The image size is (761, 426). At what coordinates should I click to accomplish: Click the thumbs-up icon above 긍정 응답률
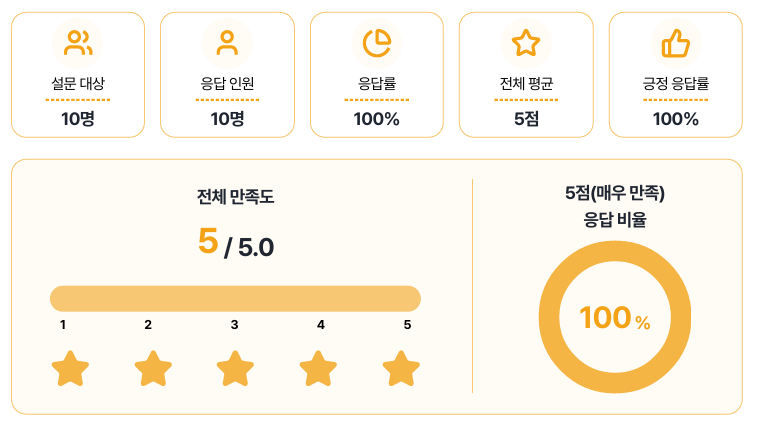[676, 43]
